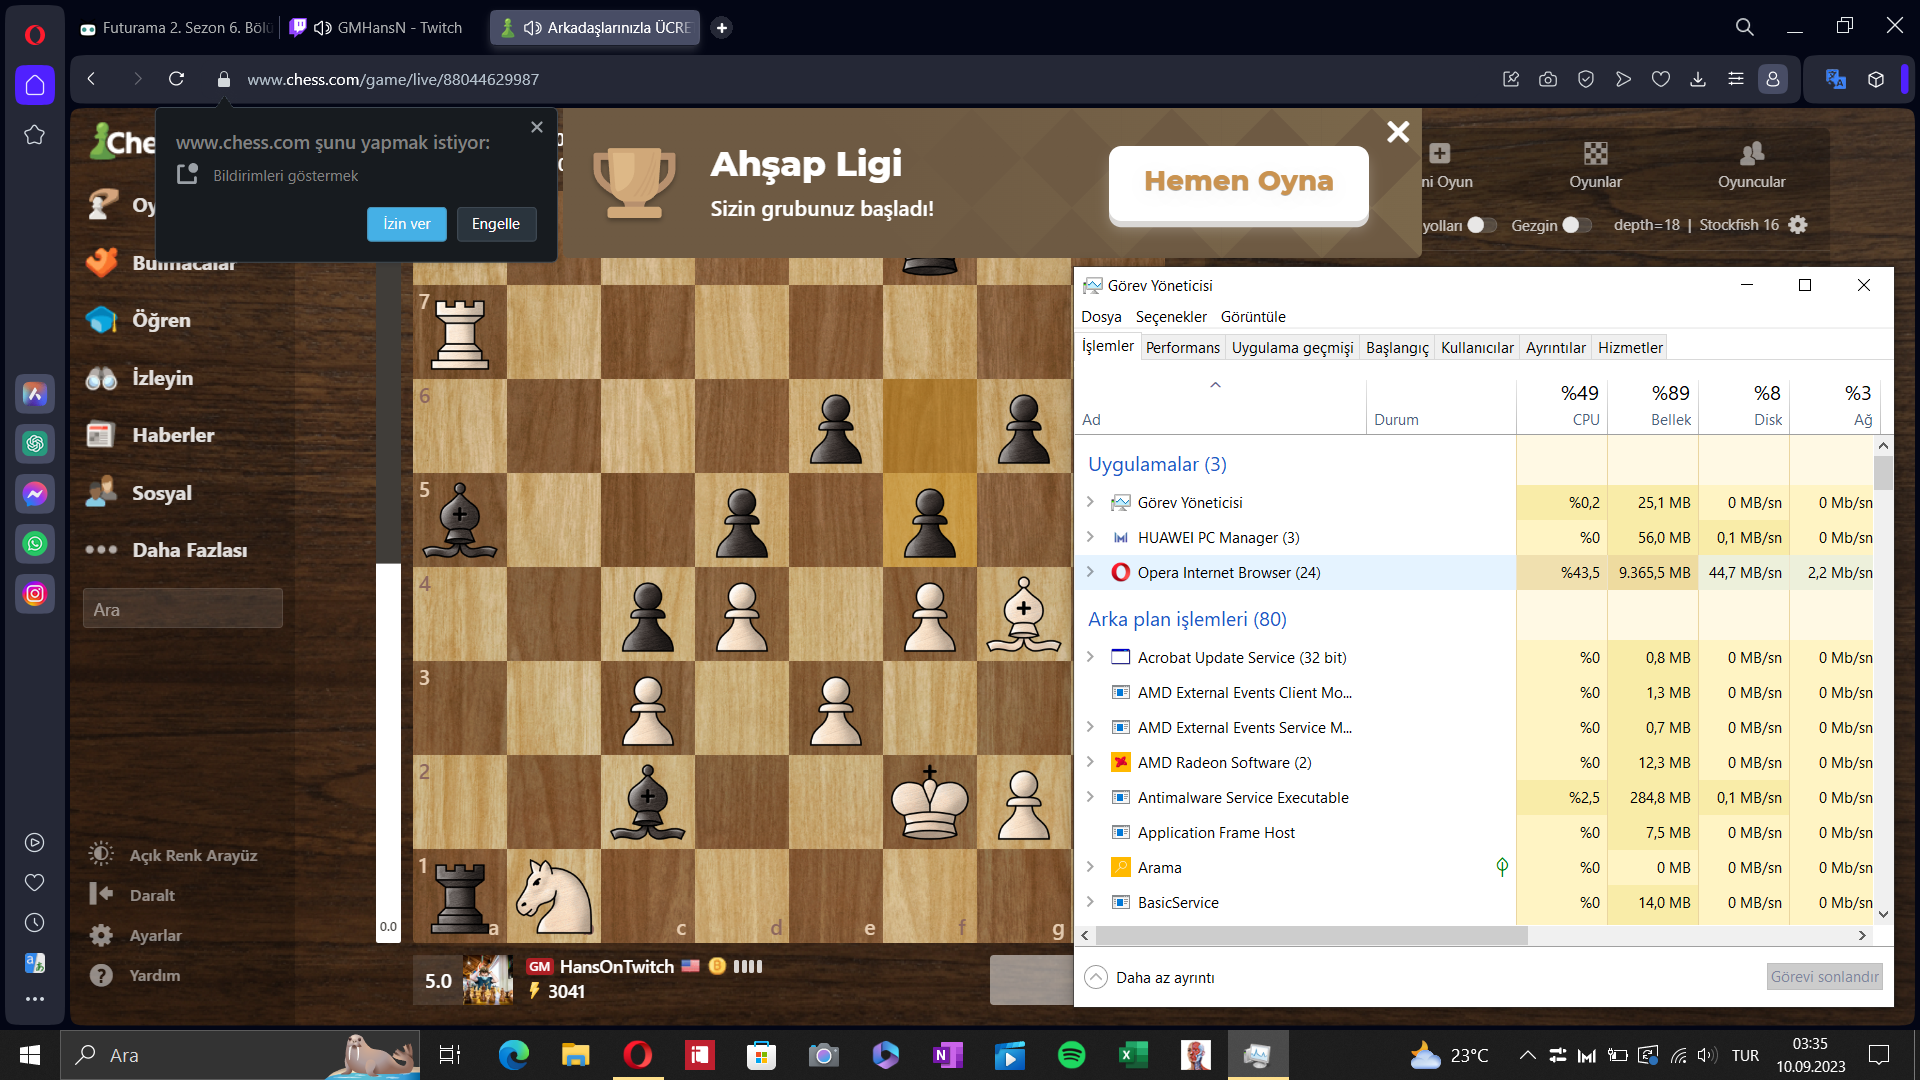This screenshot has width=1920, height=1080.
Task: Click the Opera snapshot camera icon
Action: pos(1548,79)
